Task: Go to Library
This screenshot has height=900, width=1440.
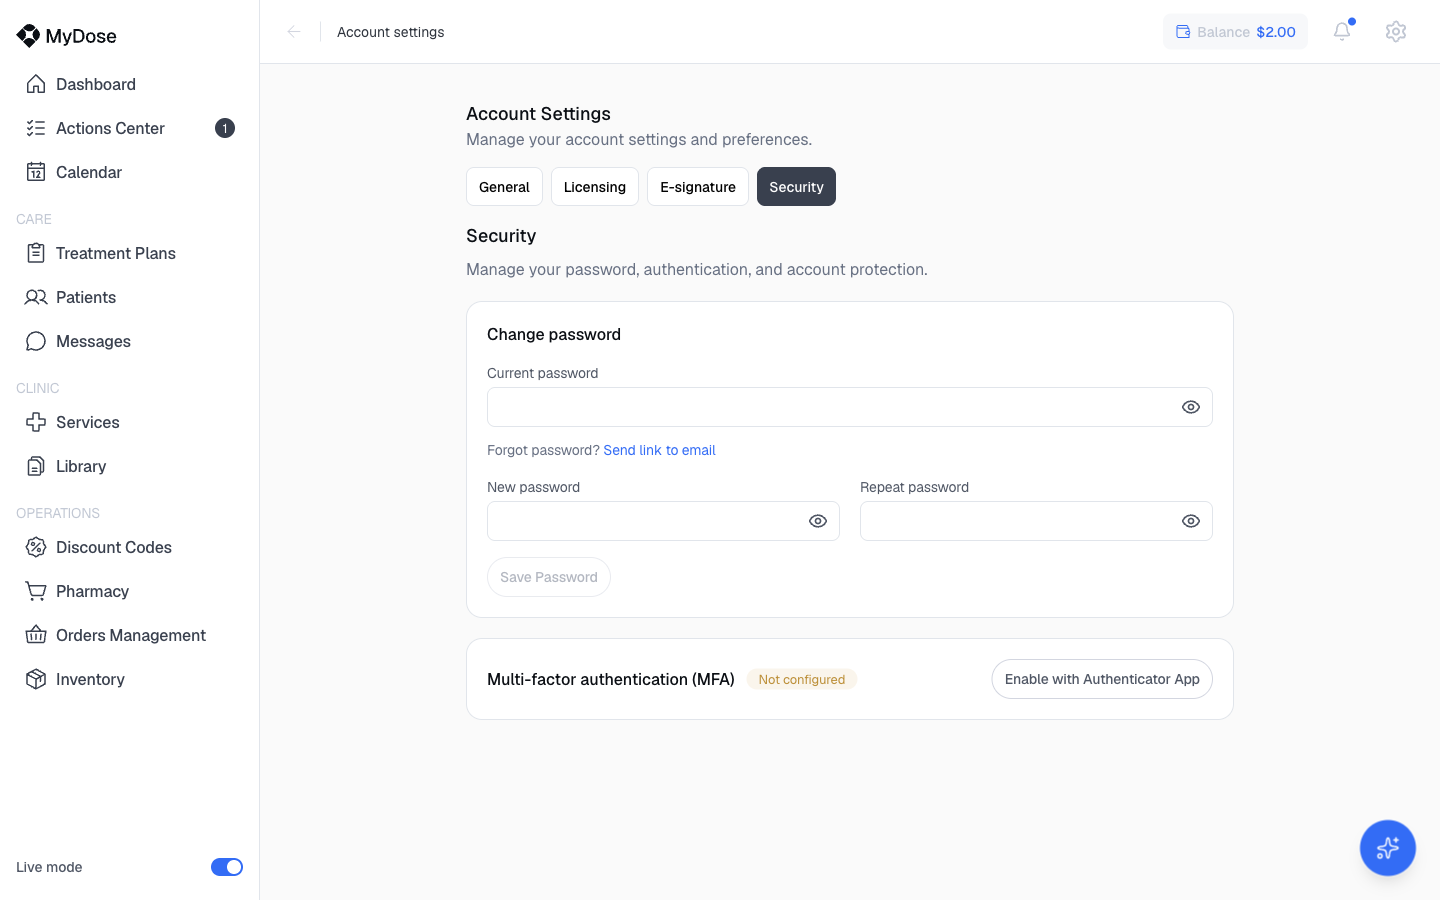Action: coord(130,466)
